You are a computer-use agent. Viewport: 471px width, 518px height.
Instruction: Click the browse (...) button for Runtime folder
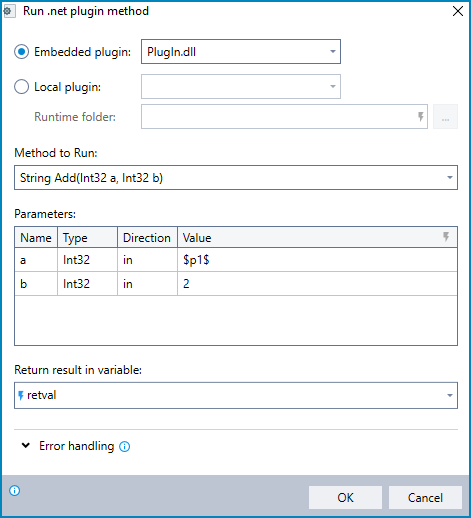(445, 117)
